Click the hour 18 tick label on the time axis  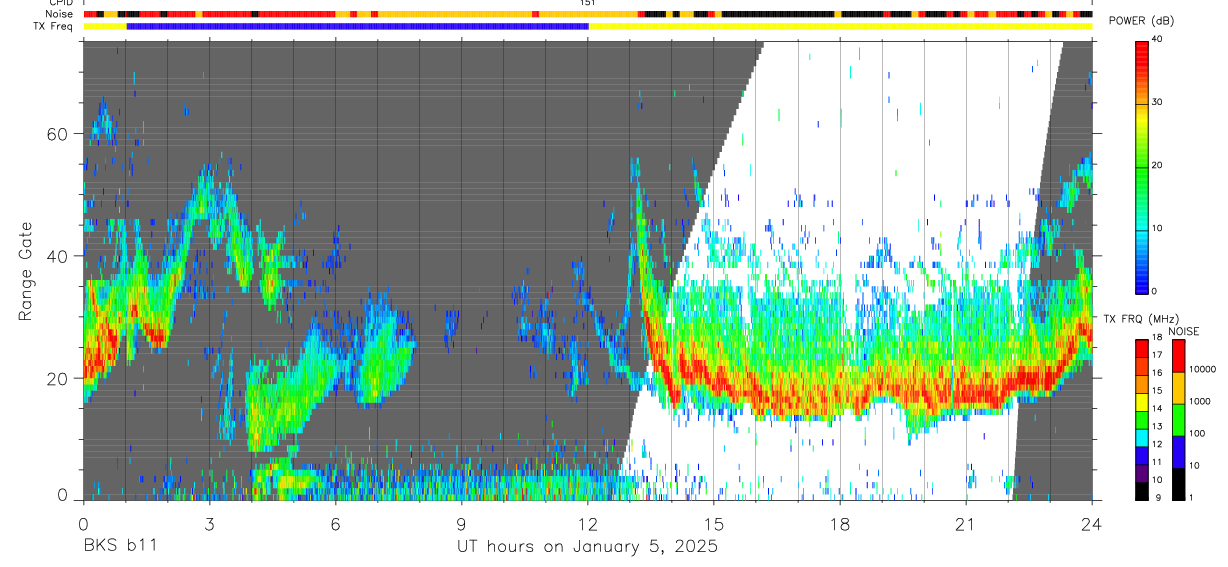click(x=840, y=524)
